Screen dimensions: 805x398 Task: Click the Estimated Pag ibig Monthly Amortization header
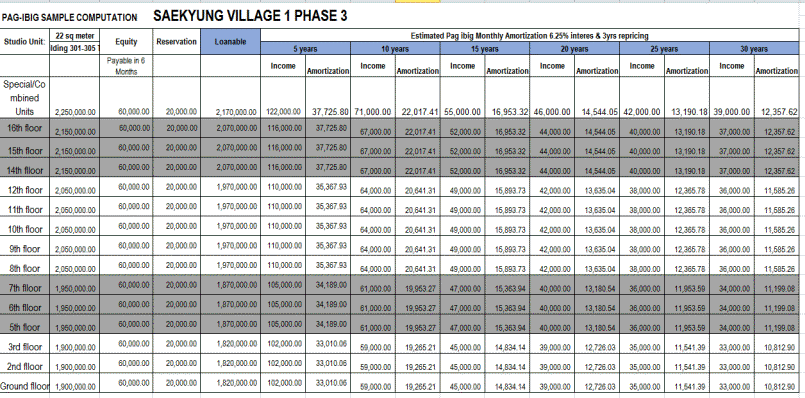[529, 36]
